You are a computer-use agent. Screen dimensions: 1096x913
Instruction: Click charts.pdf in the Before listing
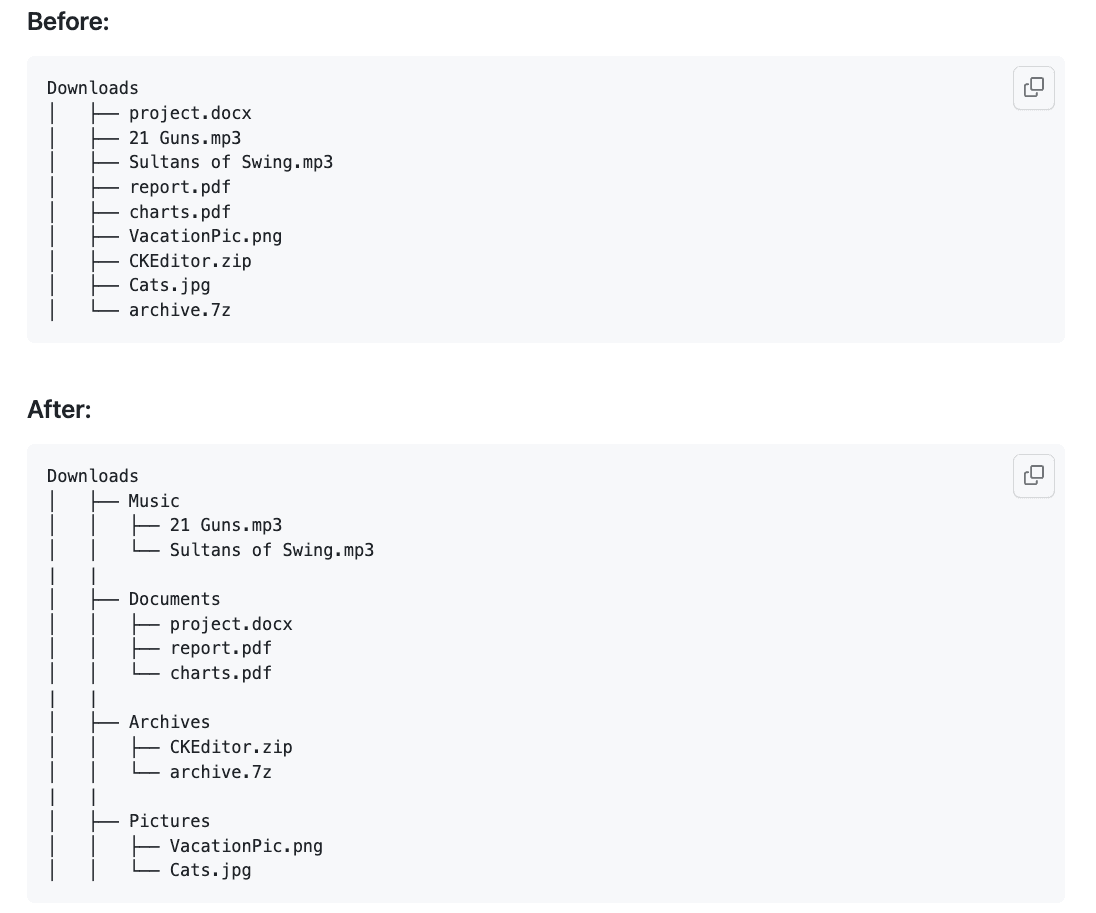click(x=179, y=212)
